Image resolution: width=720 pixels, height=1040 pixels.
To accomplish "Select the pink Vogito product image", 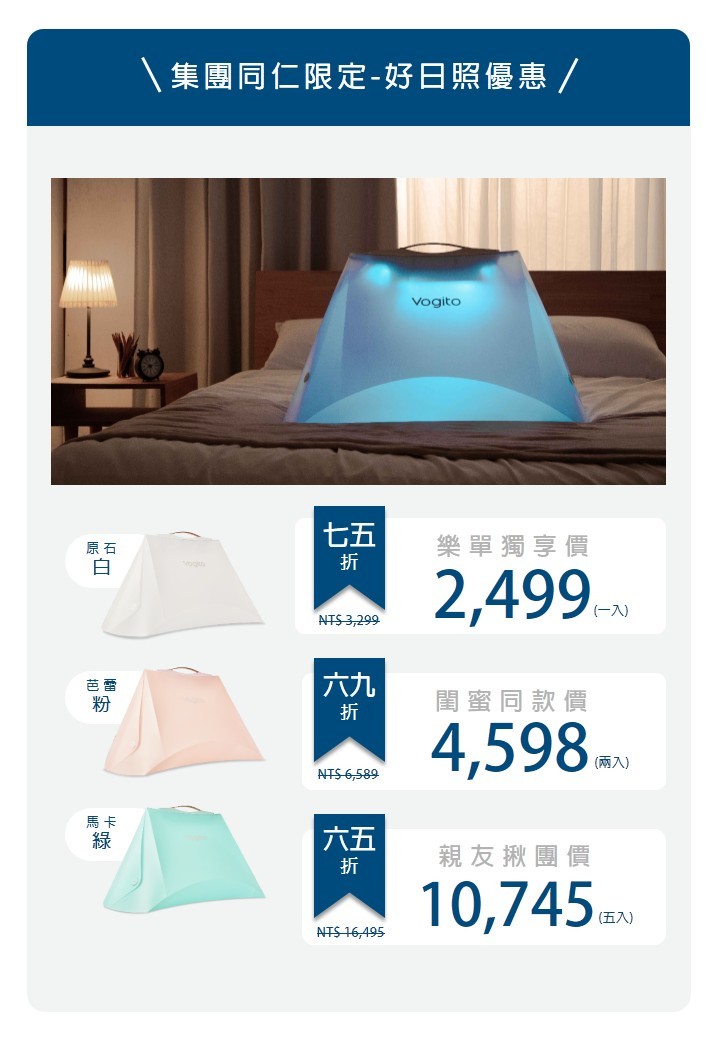I will pyautogui.click(x=183, y=721).
